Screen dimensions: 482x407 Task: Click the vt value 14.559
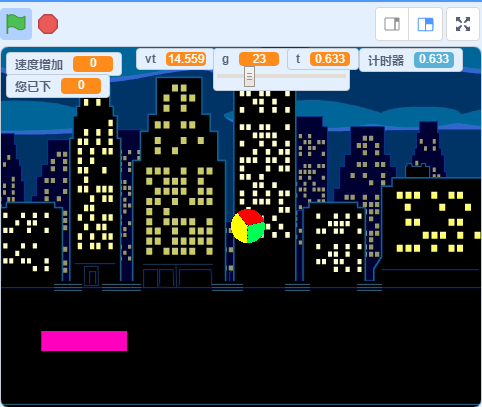[x=186, y=59]
